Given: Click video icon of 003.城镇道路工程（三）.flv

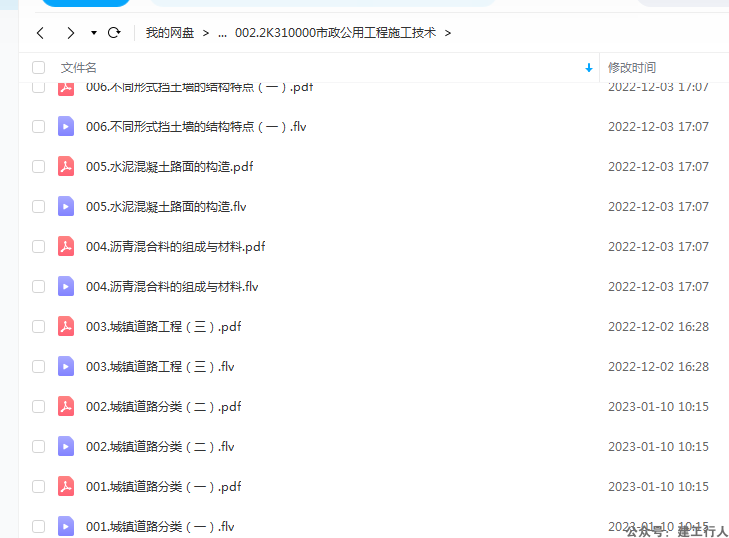Looking at the screenshot, I should pos(66,366).
